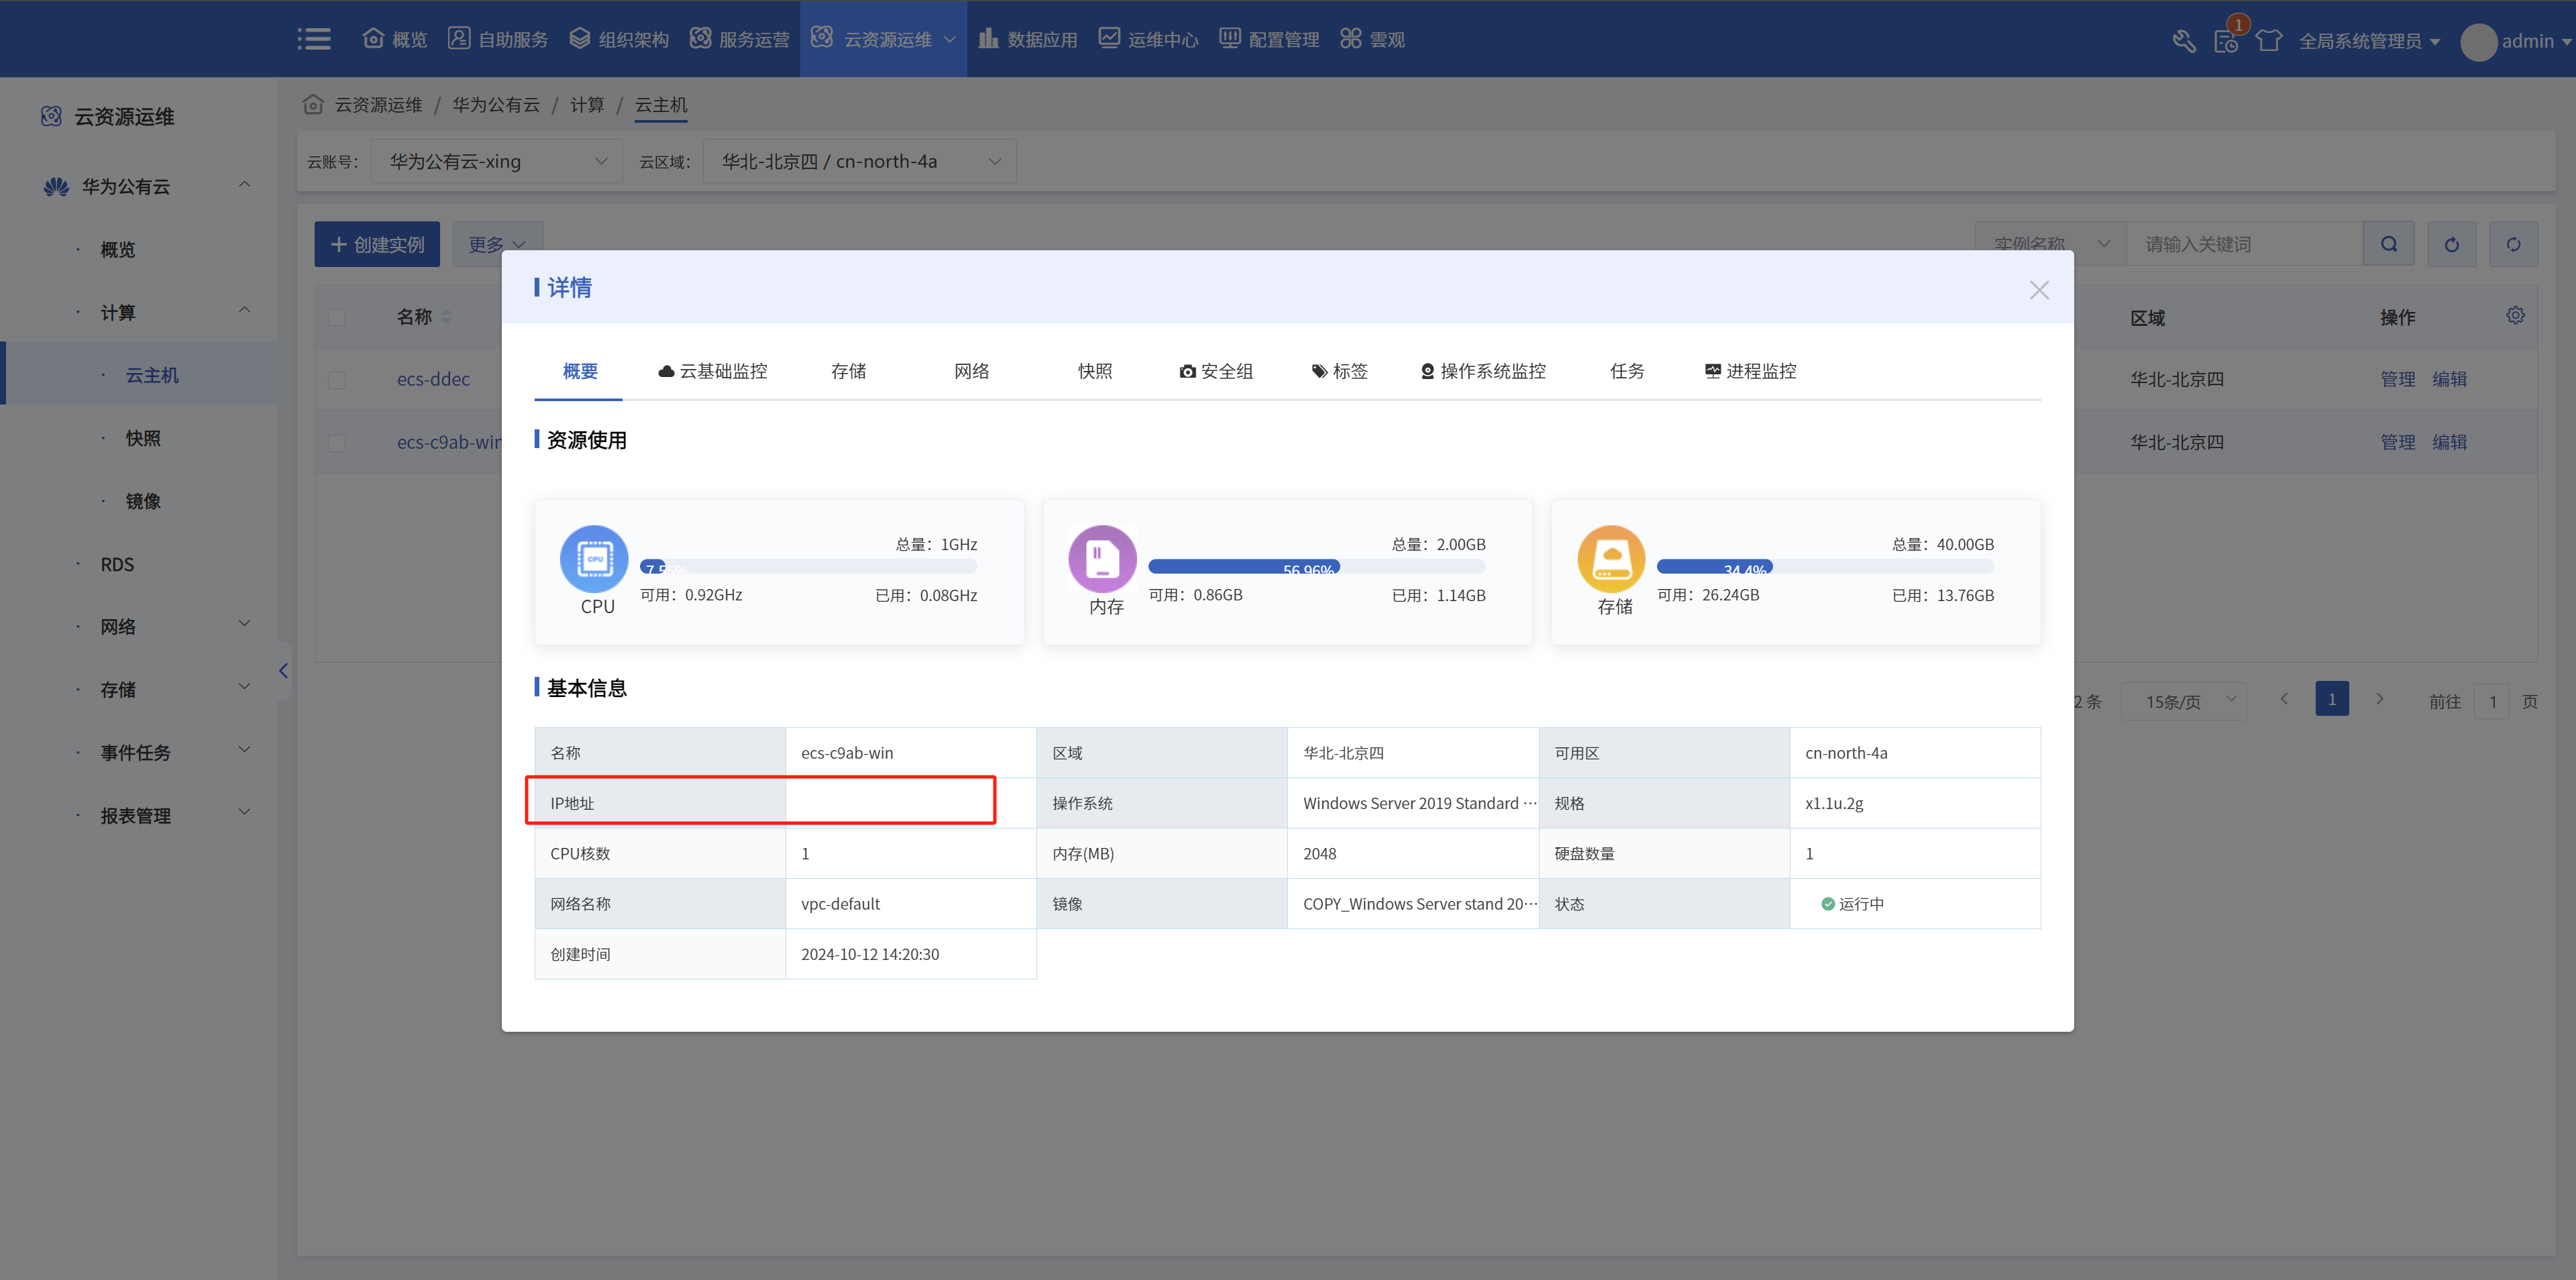The width and height of the screenshot is (2576, 1280).
Task: Open the notification task icon with badge
Action: [2227, 40]
